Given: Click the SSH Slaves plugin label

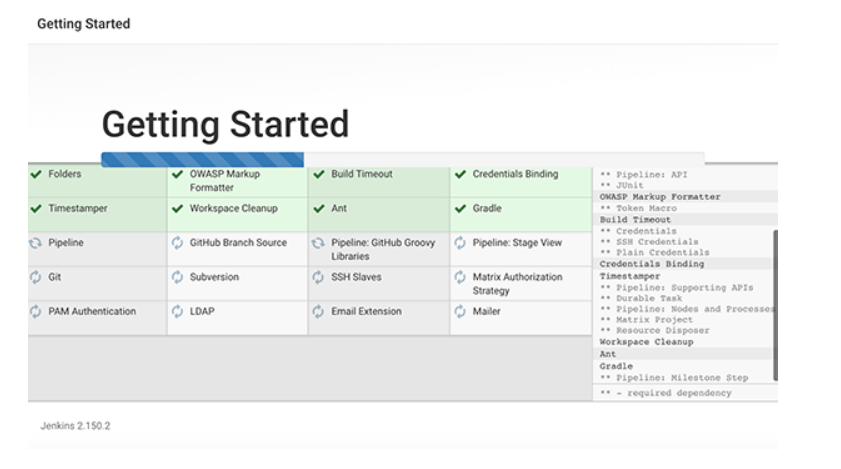Looking at the screenshot, I should pos(356,277).
